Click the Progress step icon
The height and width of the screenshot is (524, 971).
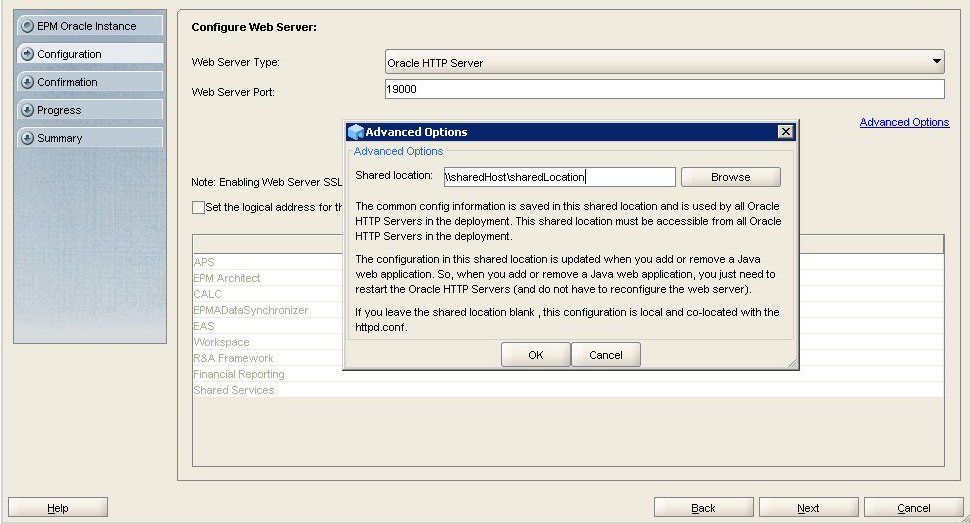27,110
